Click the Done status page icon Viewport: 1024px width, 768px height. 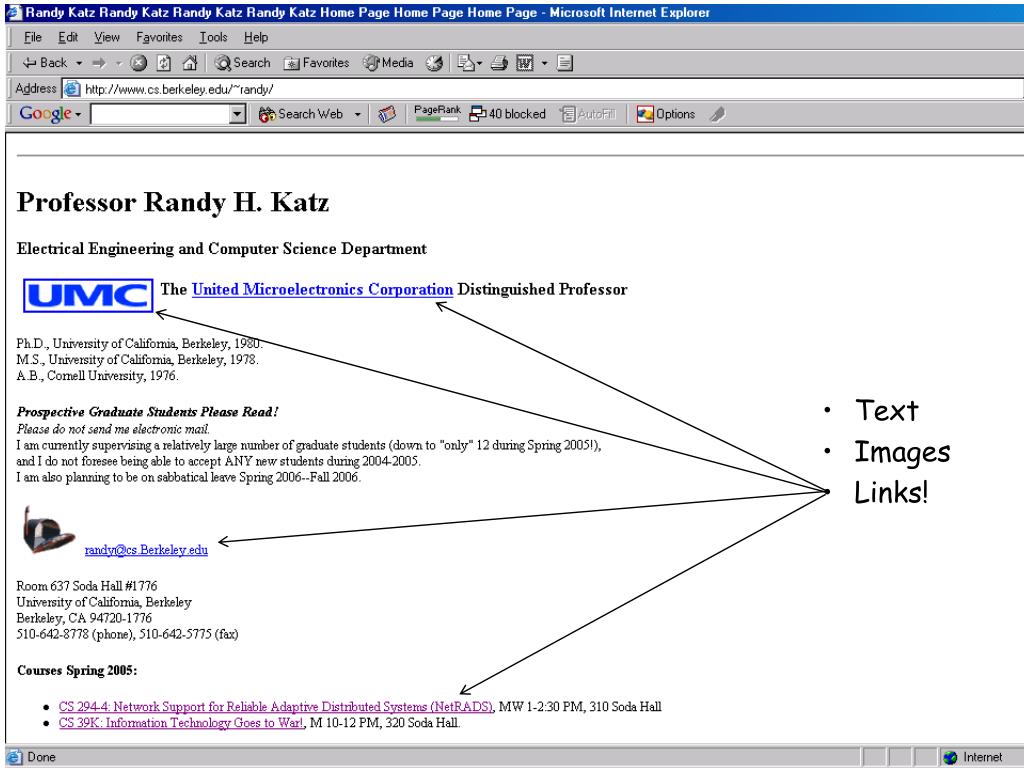coord(14,757)
